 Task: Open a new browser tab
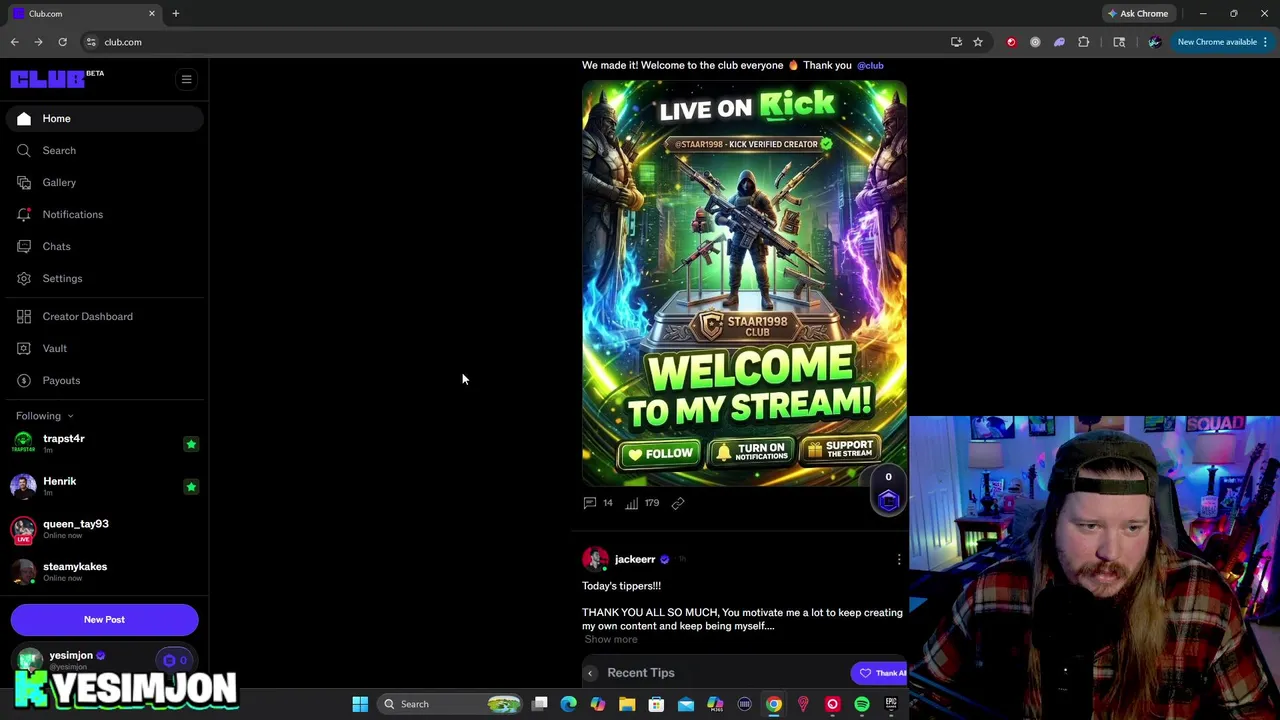click(x=175, y=13)
